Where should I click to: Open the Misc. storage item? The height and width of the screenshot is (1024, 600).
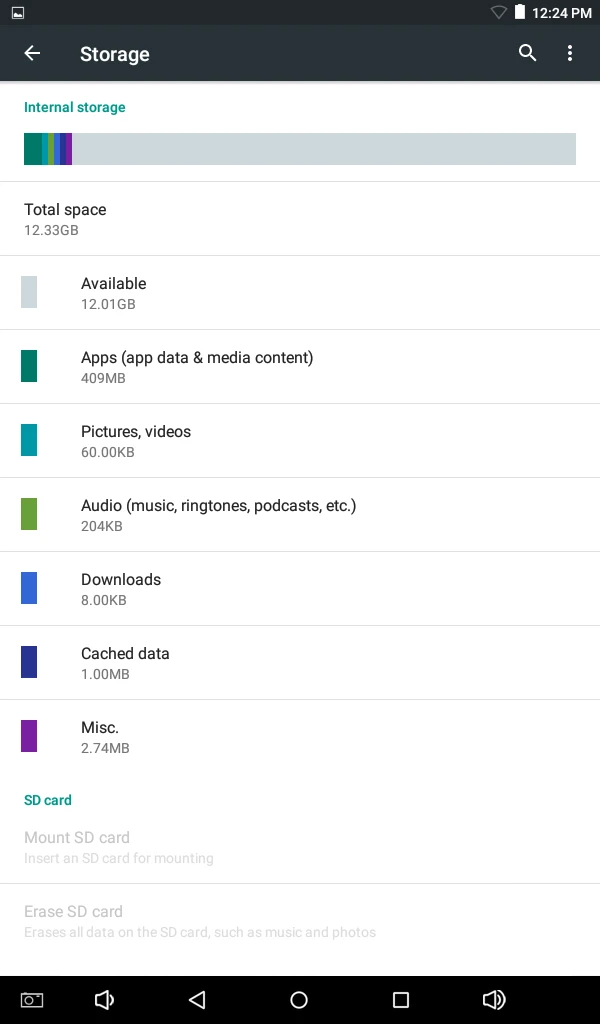[x=300, y=736]
